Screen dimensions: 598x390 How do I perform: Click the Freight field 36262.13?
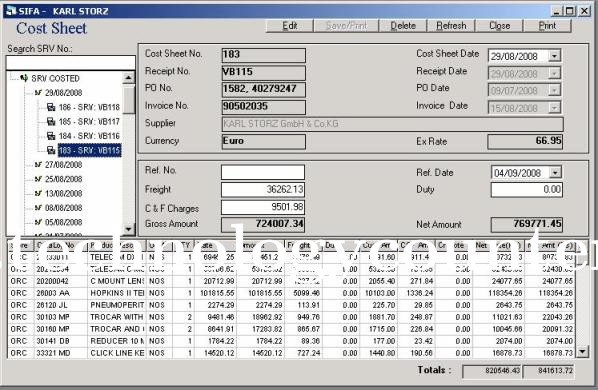263,189
